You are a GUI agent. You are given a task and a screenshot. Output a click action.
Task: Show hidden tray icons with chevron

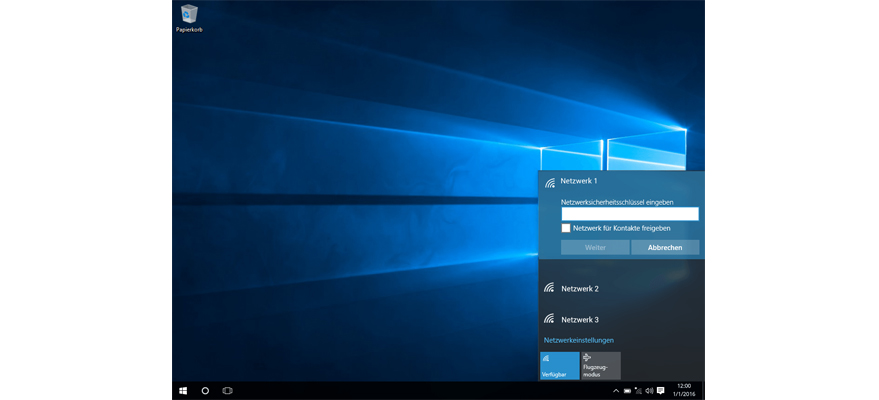(616, 390)
